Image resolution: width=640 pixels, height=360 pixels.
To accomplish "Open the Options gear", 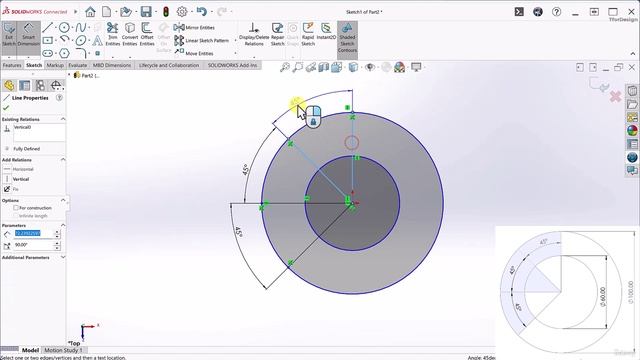I will coord(182,12).
